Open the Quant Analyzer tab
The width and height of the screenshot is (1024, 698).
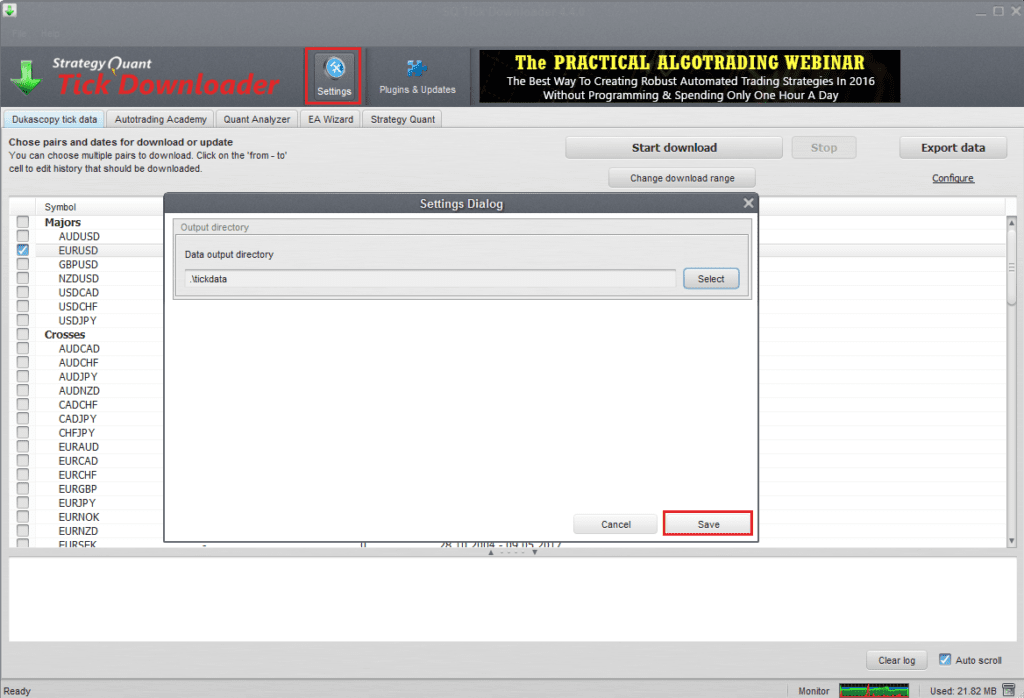coord(257,119)
